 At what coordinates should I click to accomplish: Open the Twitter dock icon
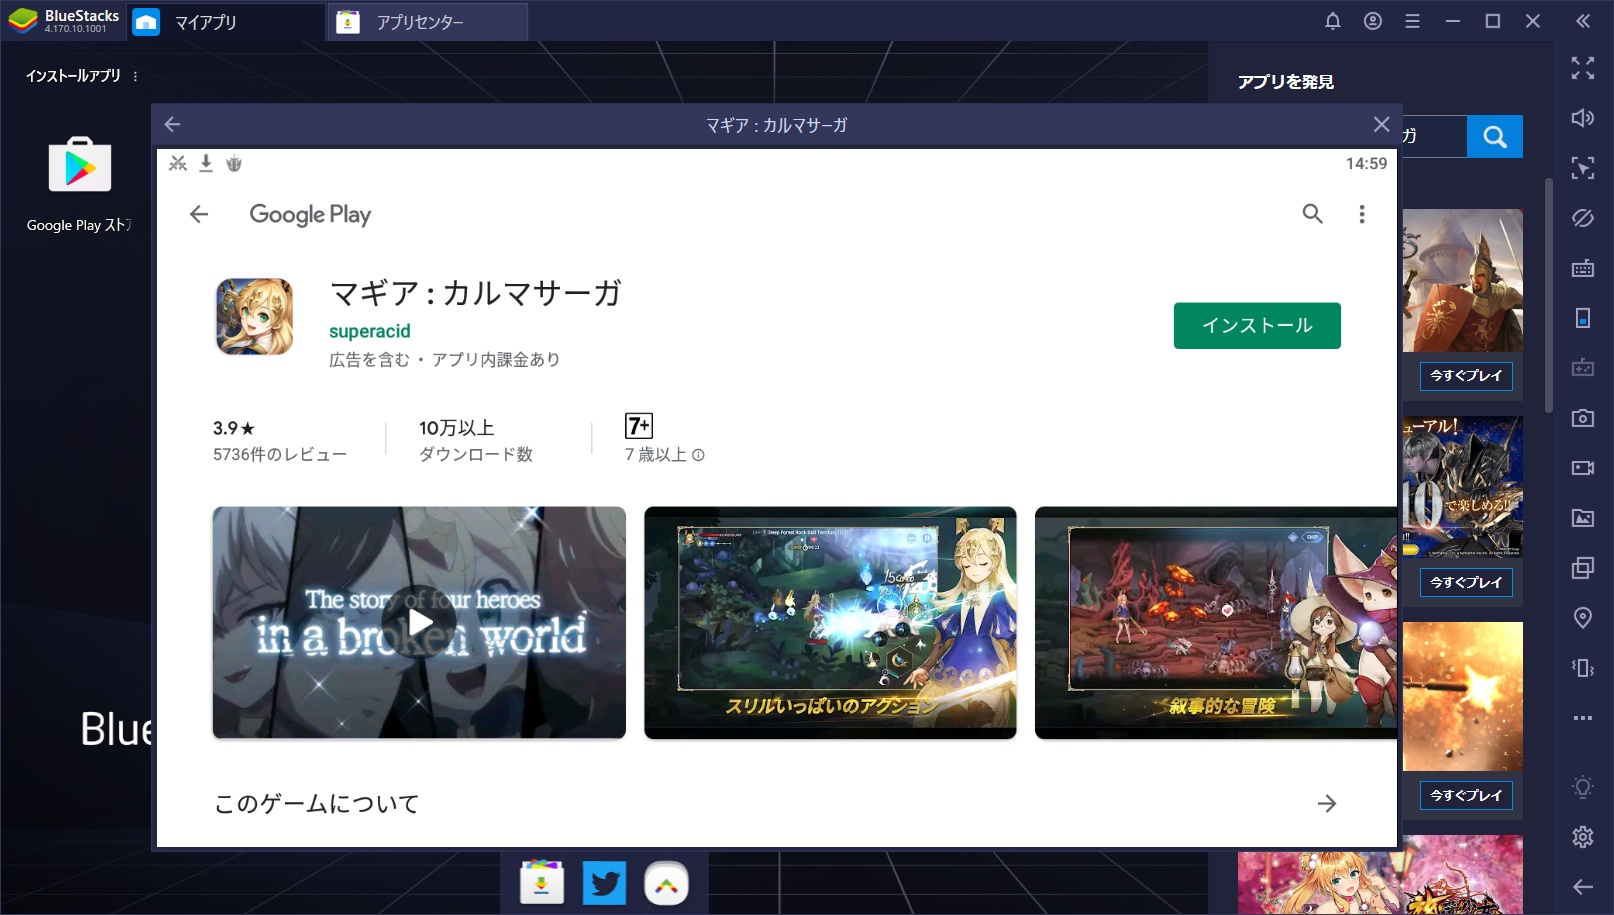coord(604,883)
